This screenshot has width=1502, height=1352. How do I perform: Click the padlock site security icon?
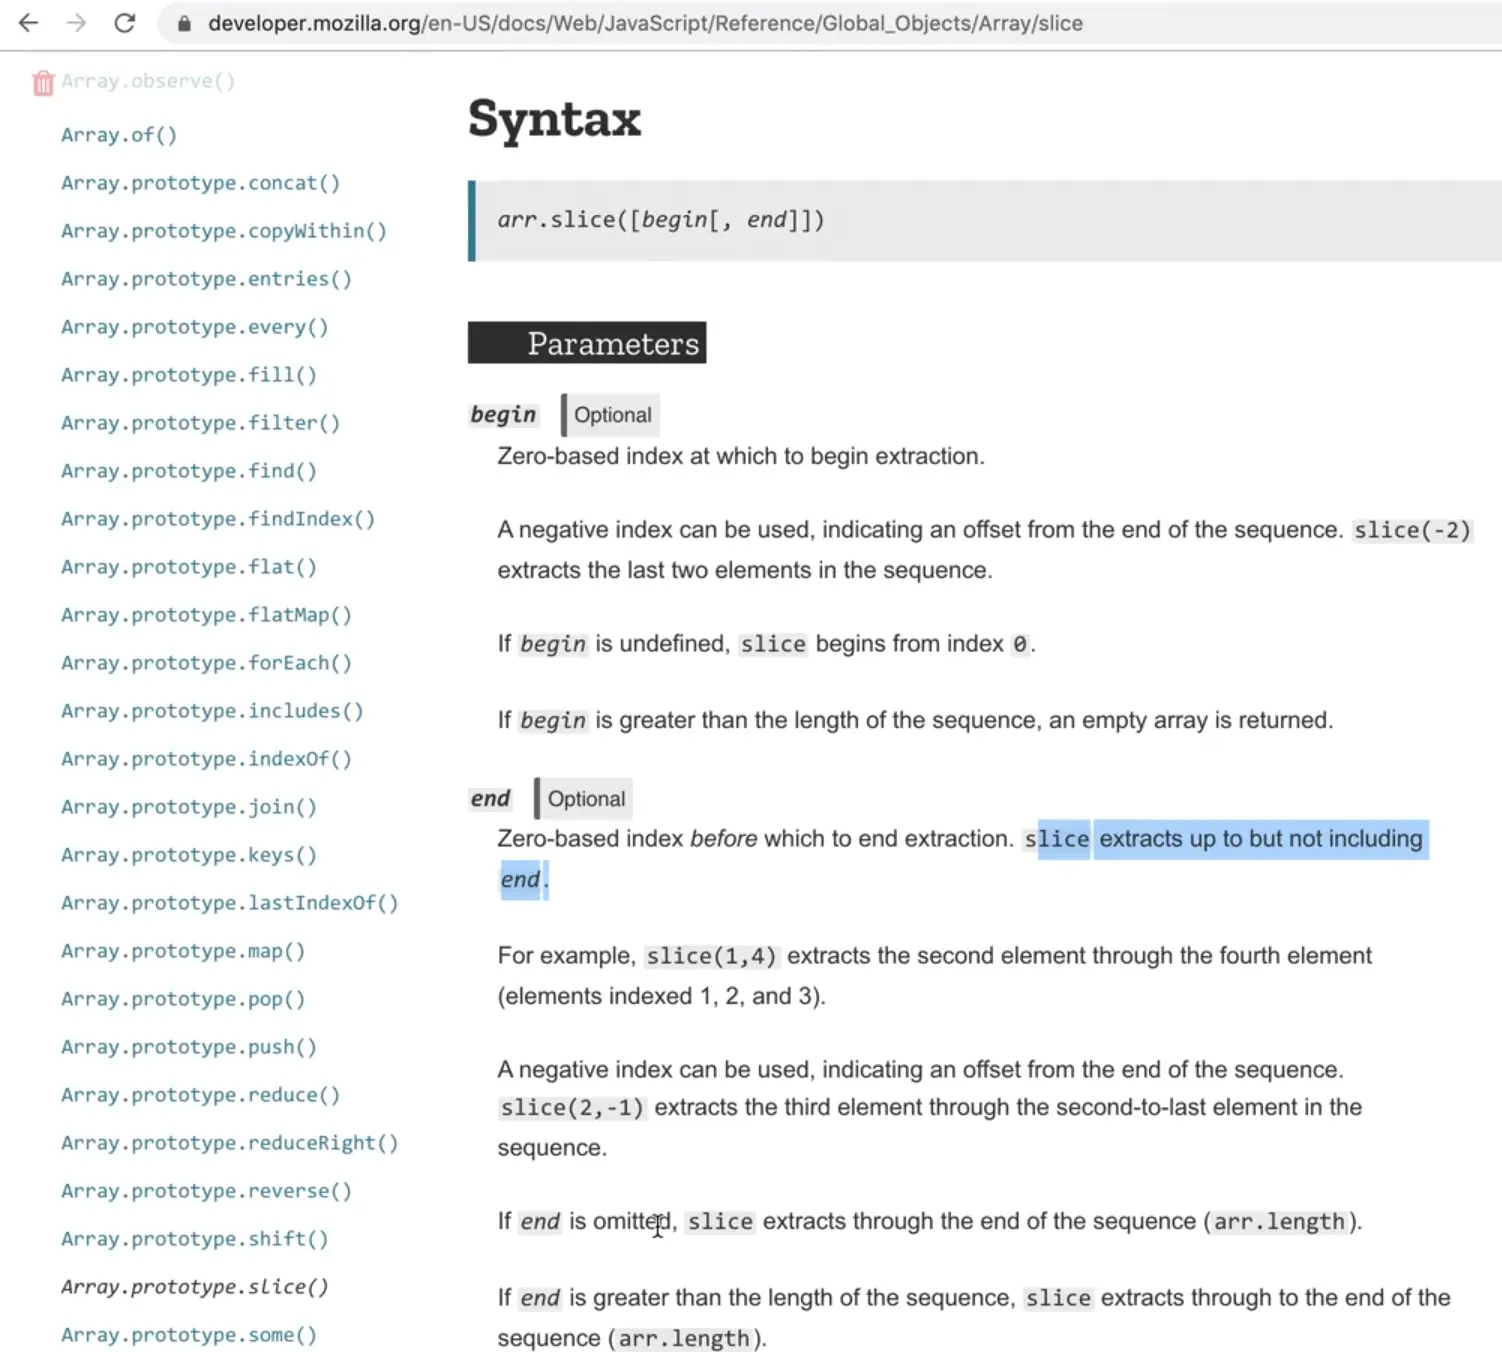coord(184,24)
